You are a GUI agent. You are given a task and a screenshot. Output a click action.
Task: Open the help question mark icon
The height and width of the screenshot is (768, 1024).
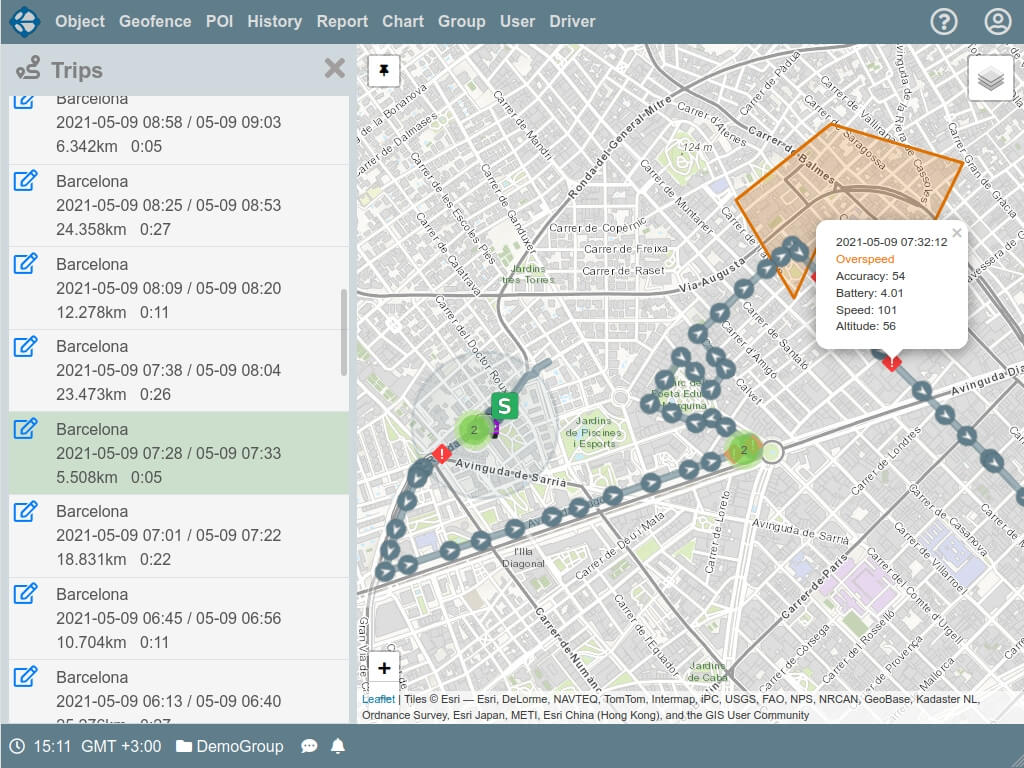944,21
